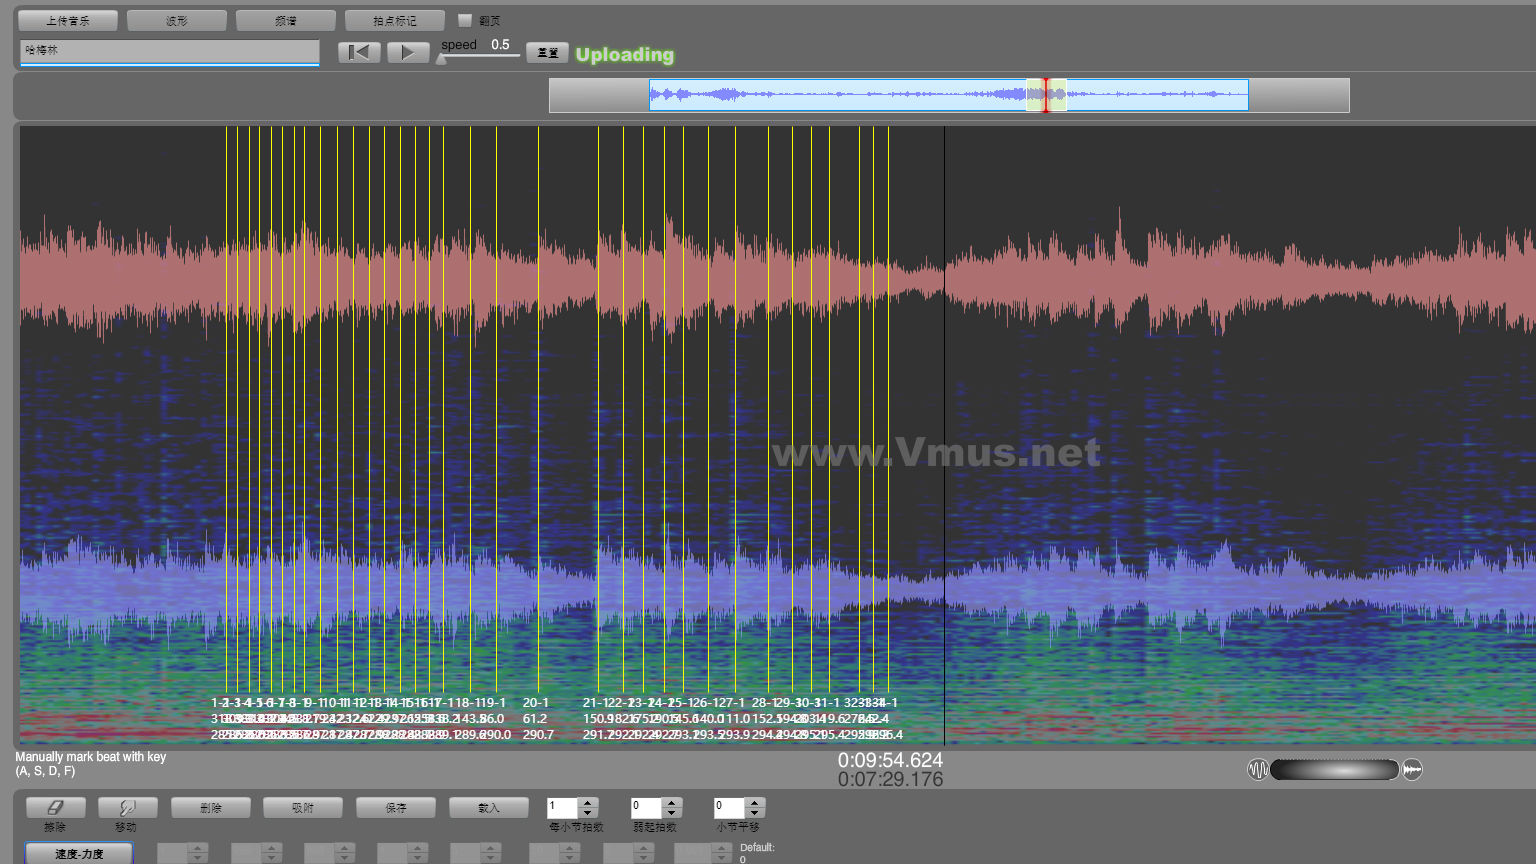
Task: Click the rewind-to-start playback button
Action: tap(359, 52)
